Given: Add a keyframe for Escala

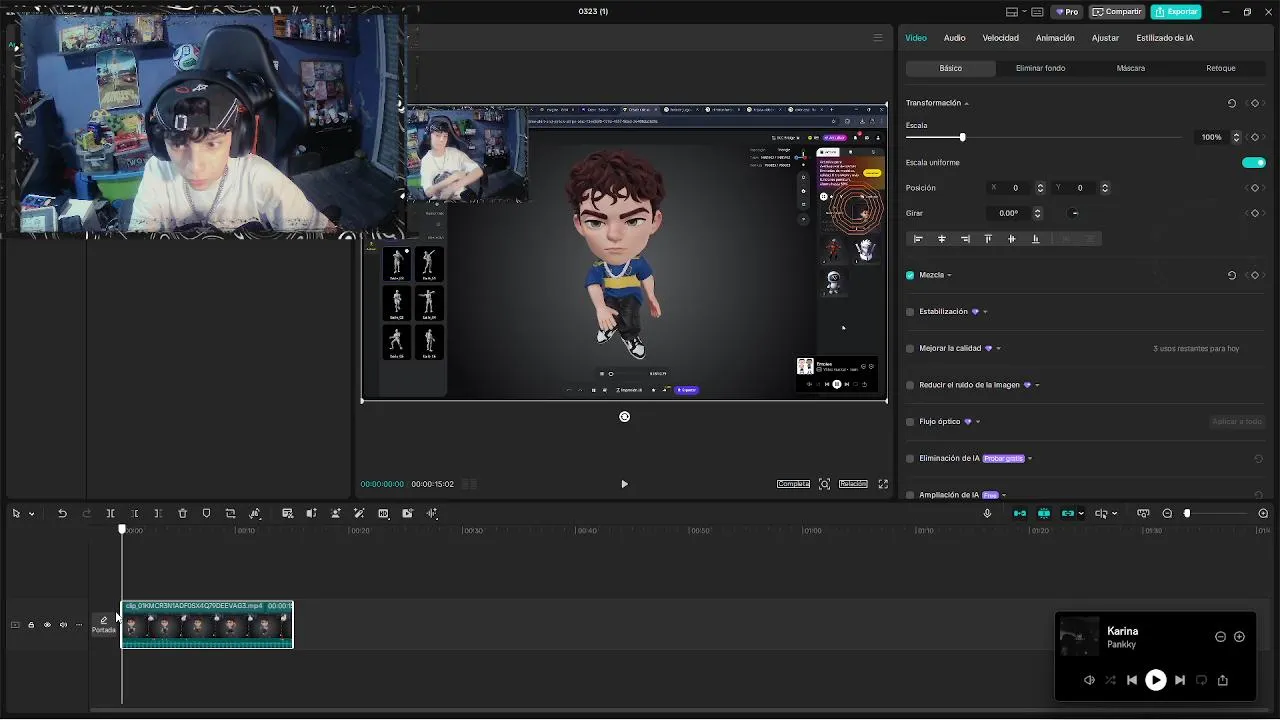Looking at the screenshot, I should pyautogui.click(x=1255, y=137).
